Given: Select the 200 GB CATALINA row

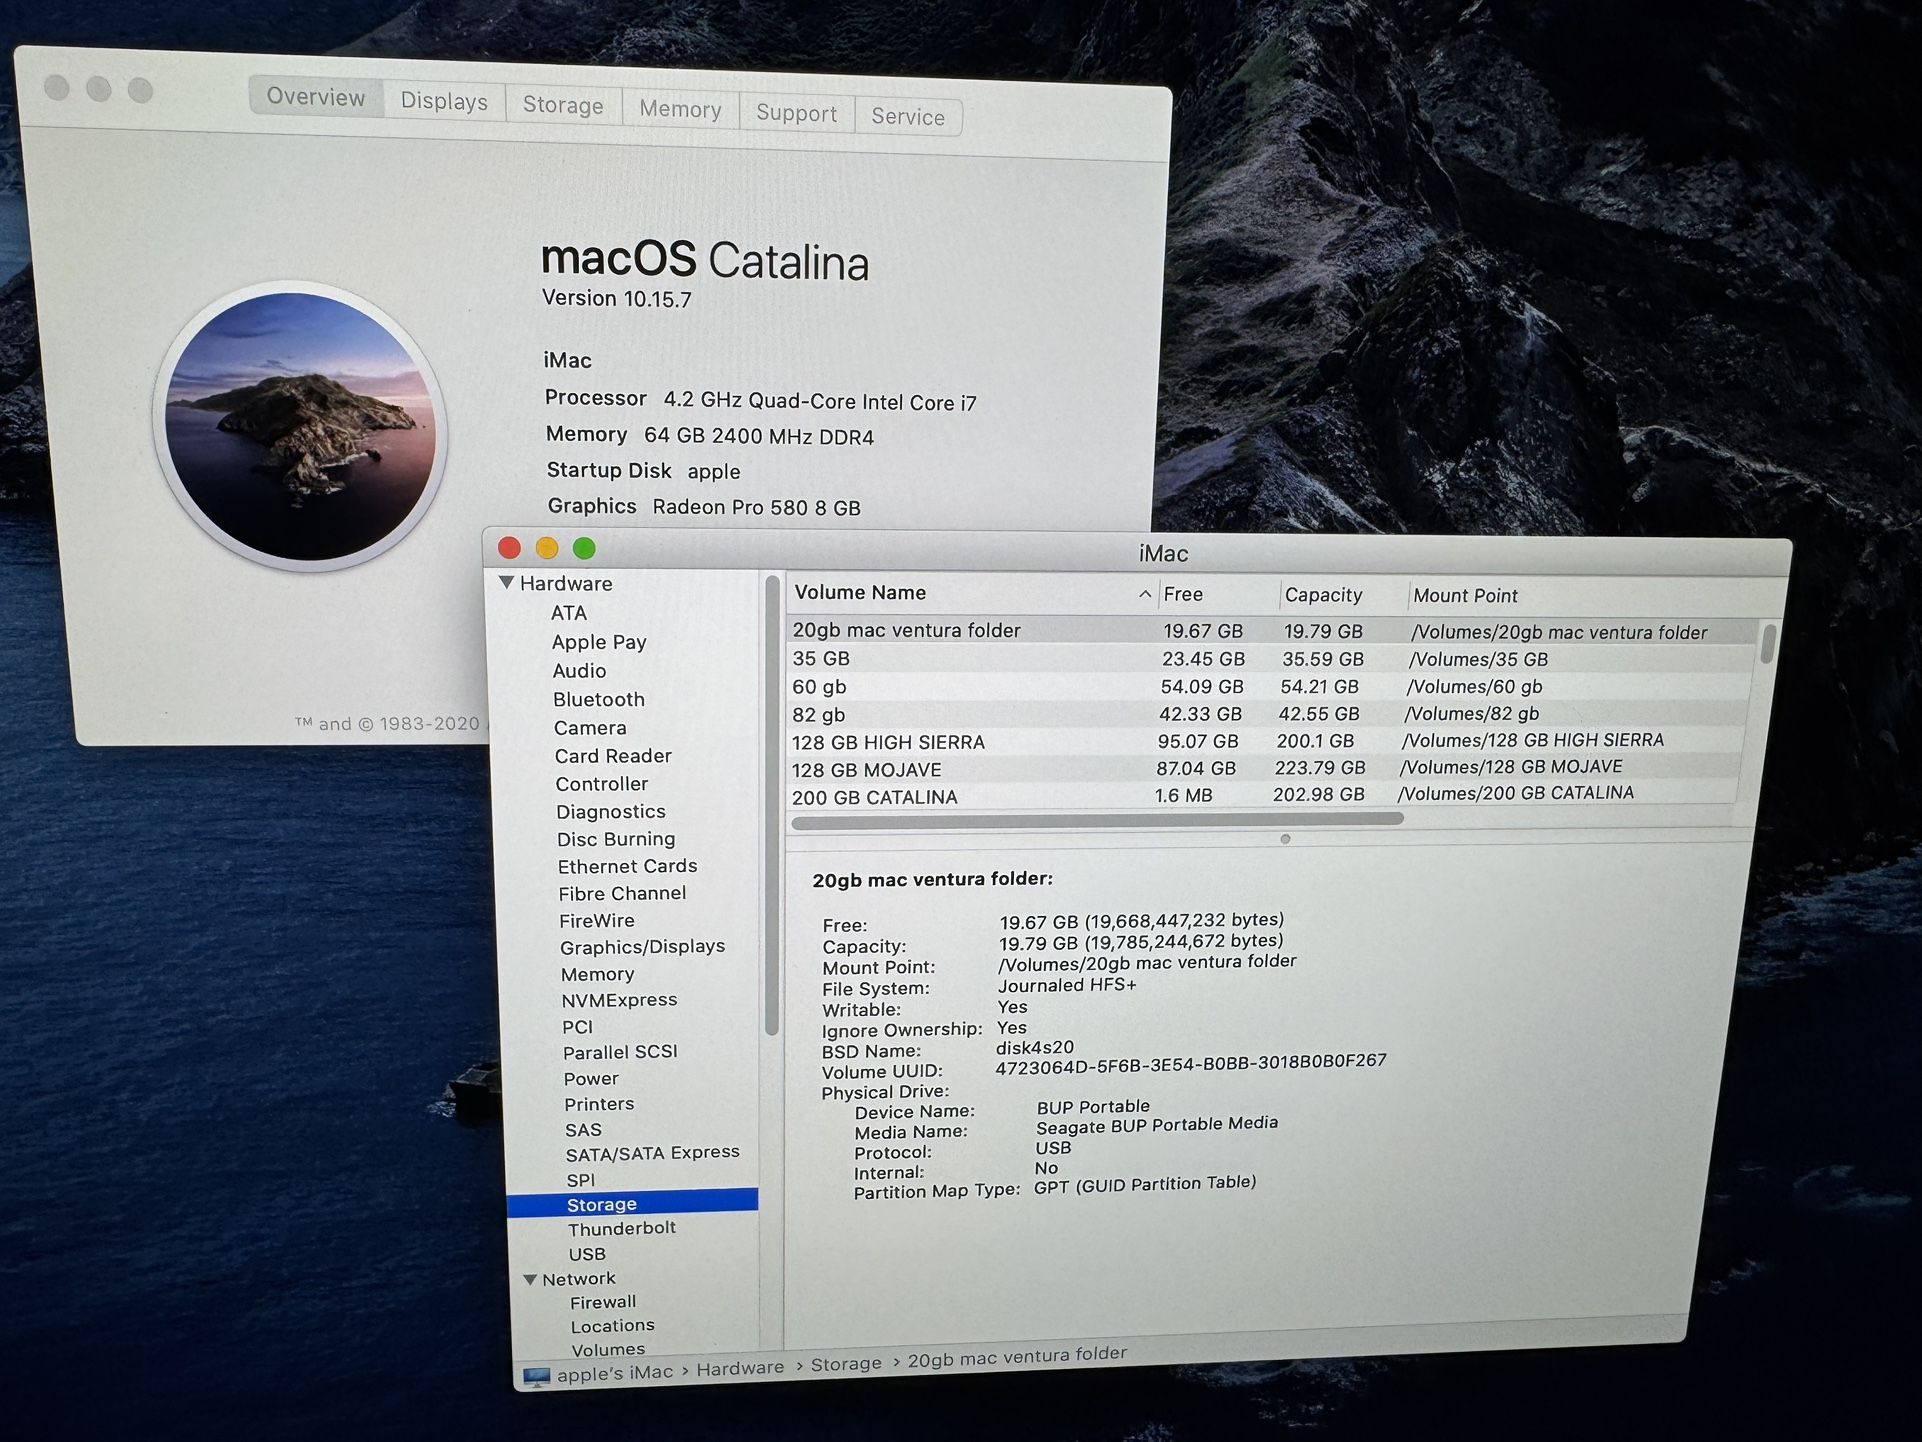Looking at the screenshot, I should point(1260,796).
